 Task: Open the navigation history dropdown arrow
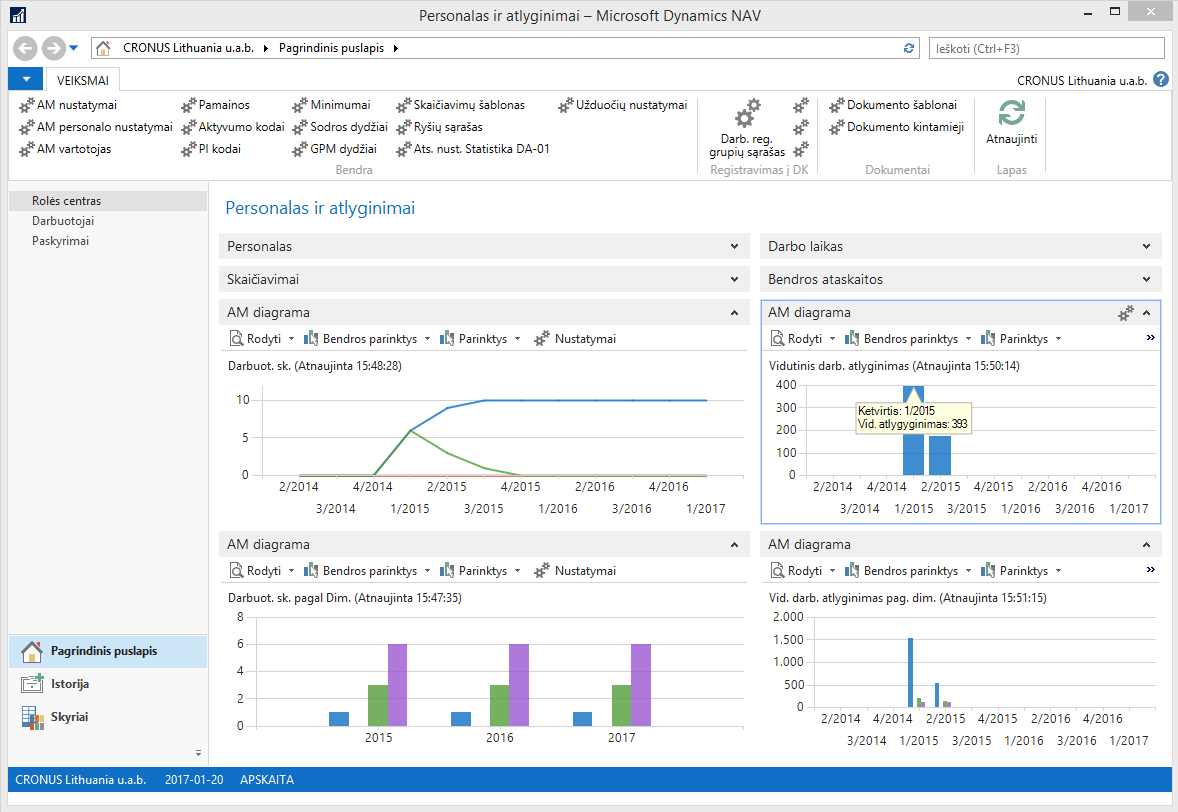click(x=74, y=48)
